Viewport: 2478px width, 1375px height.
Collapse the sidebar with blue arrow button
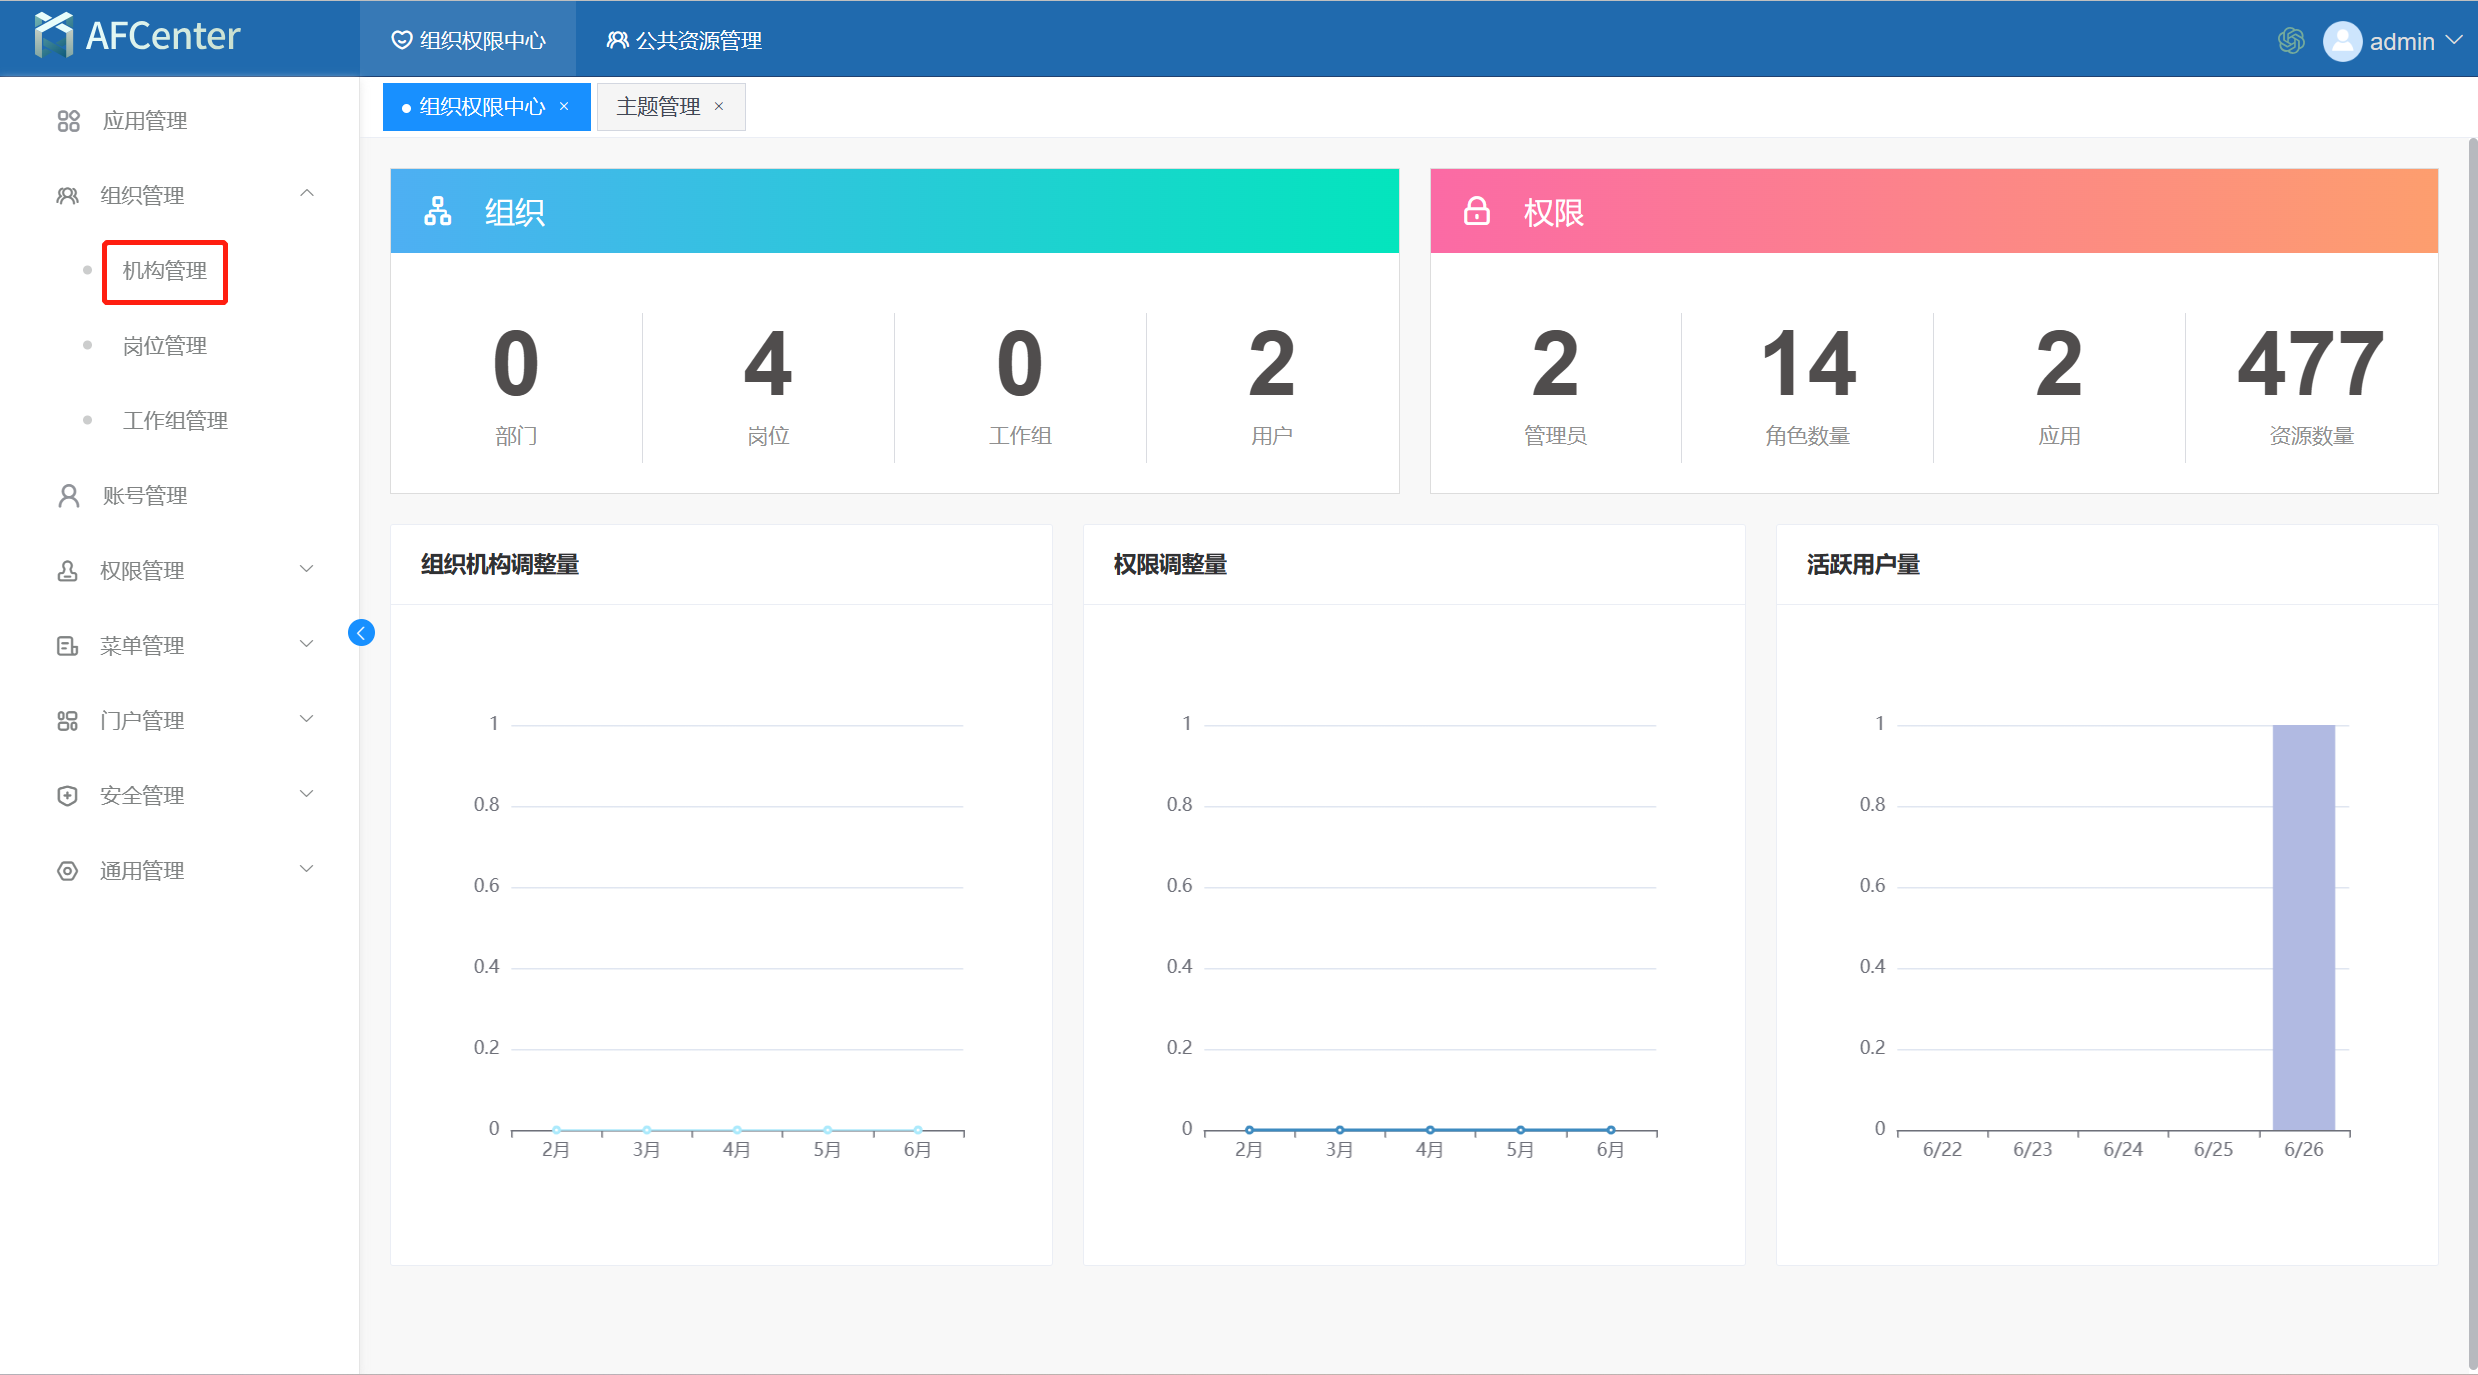coord(361,633)
